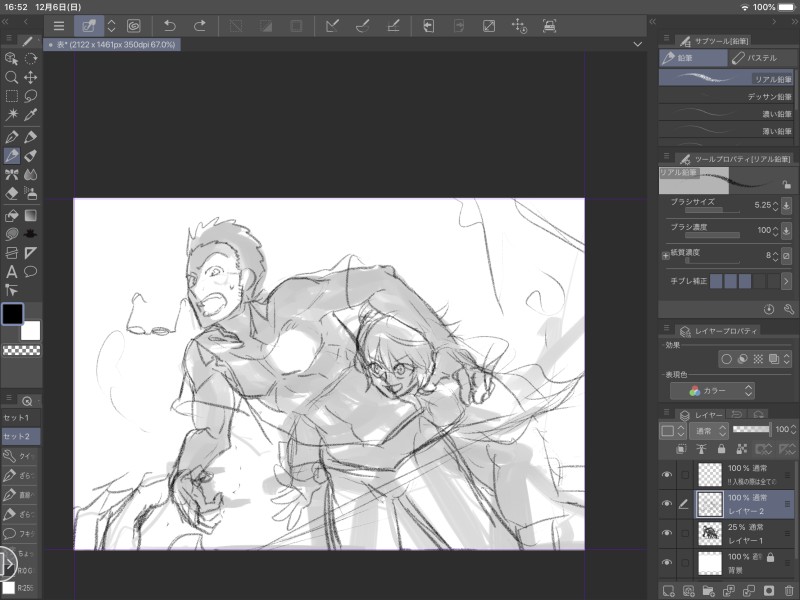Tick the selection checkbox of 背景 layer
The width and height of the screenshot is (800, 600).
tap(685, 562)
